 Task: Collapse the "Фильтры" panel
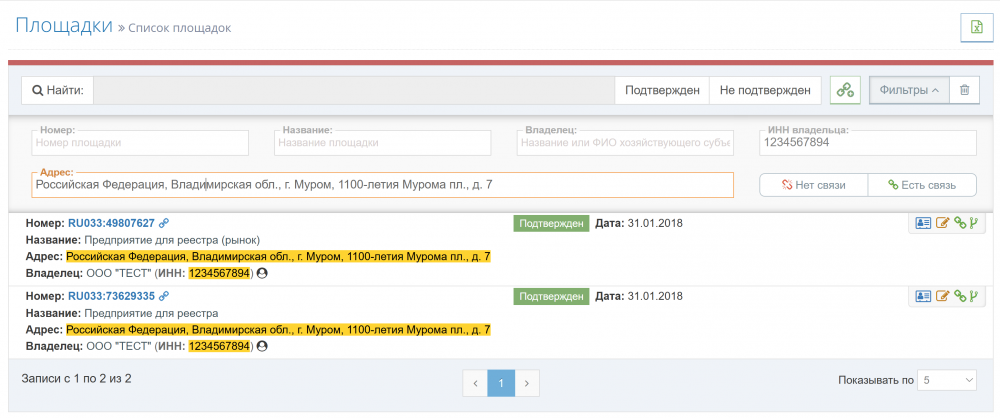908,90
